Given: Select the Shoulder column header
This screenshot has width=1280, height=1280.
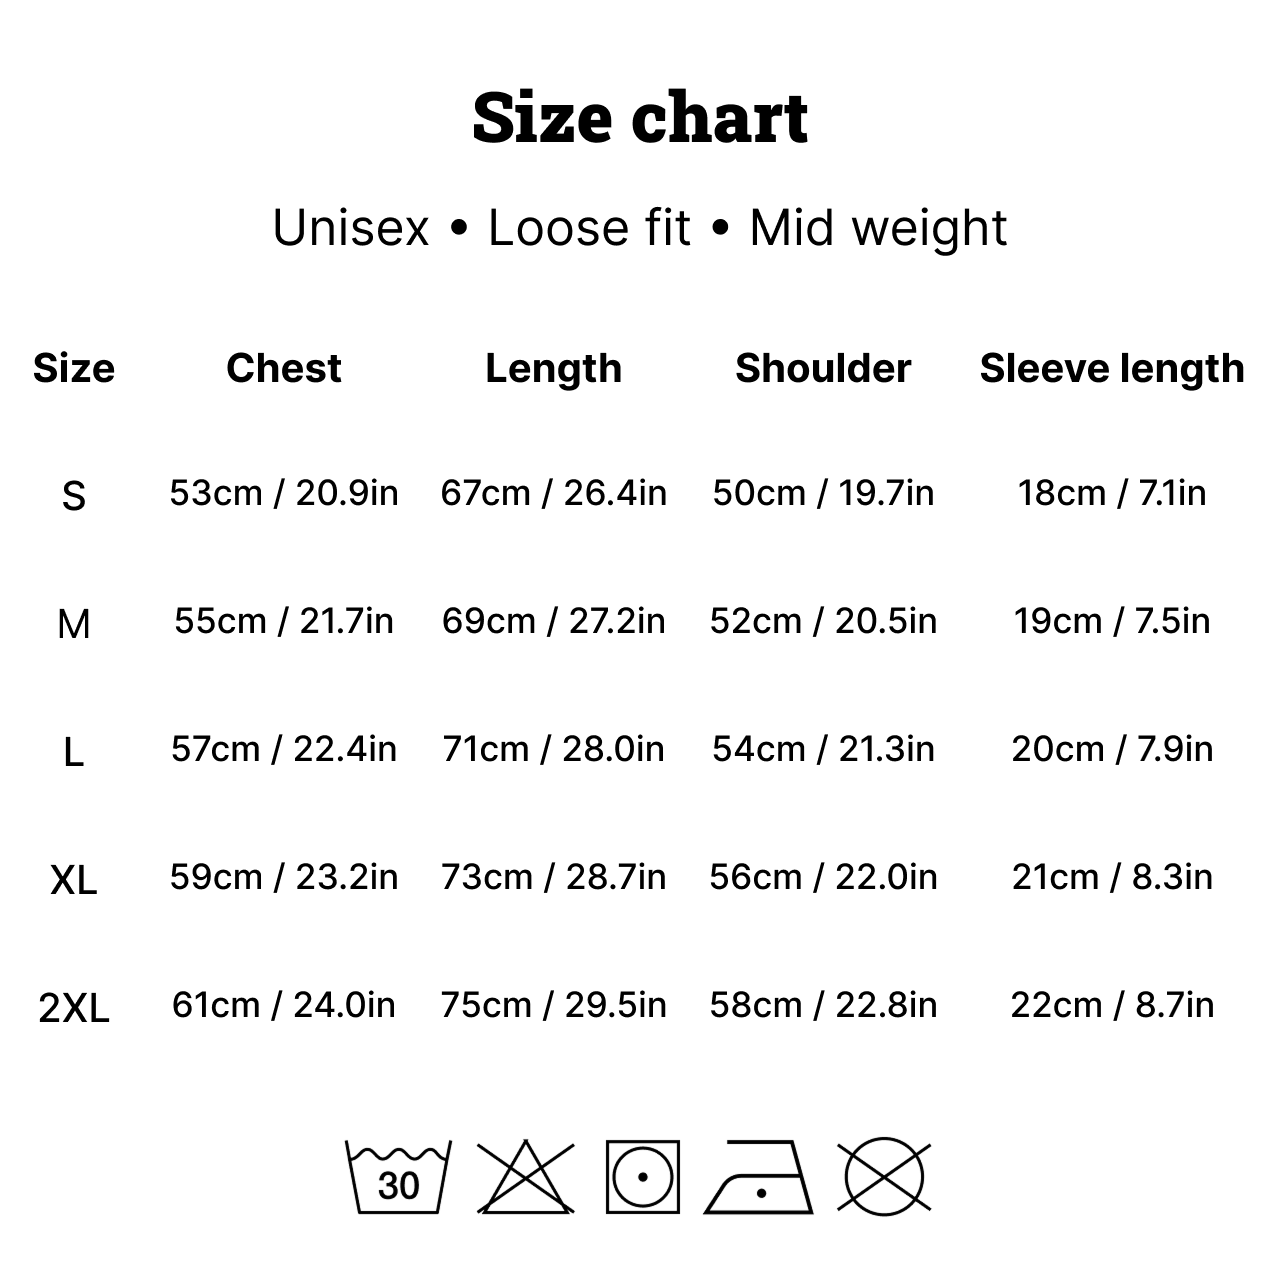Looking at the screenshot, I should [823, 368].
